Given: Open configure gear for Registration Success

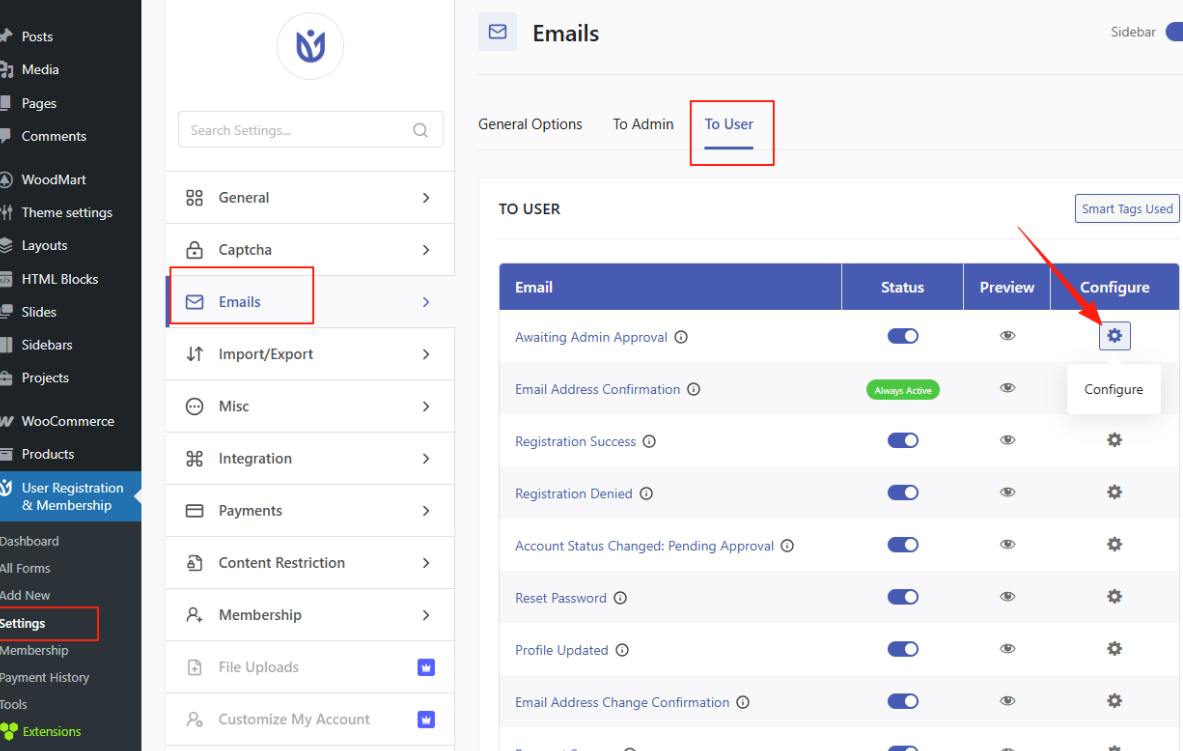Looking at the screenshot, I should [x=1114, y=440].
